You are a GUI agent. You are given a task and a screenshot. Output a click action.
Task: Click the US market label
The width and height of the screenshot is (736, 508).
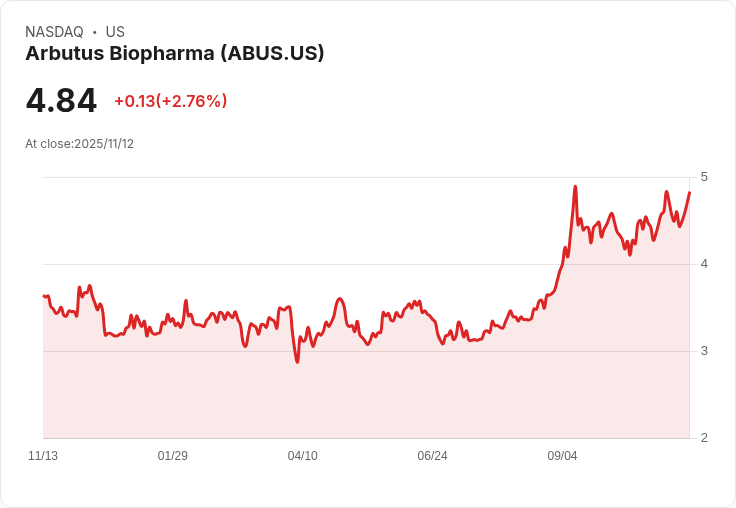(115, 32)
